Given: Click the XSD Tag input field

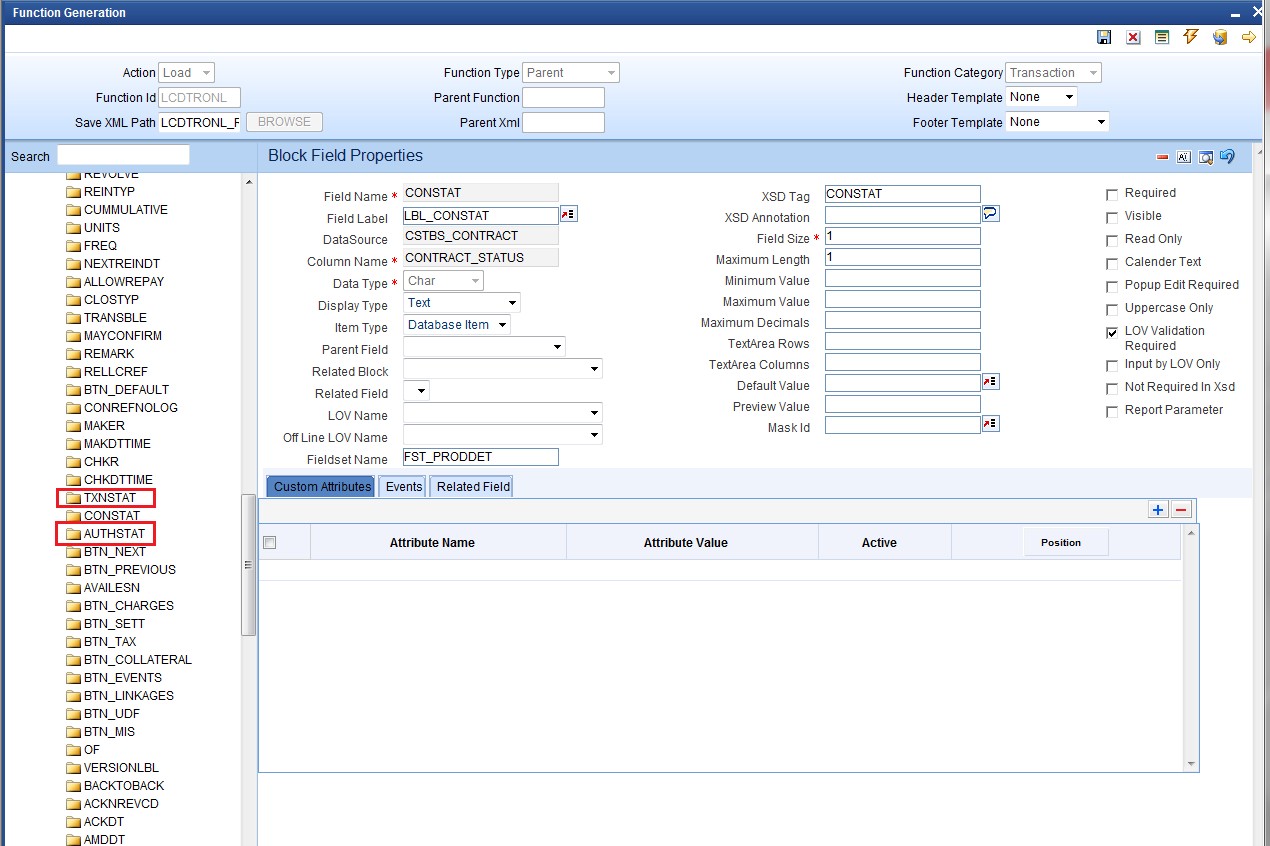Looking at the screenshot, I should pos(903,194).
